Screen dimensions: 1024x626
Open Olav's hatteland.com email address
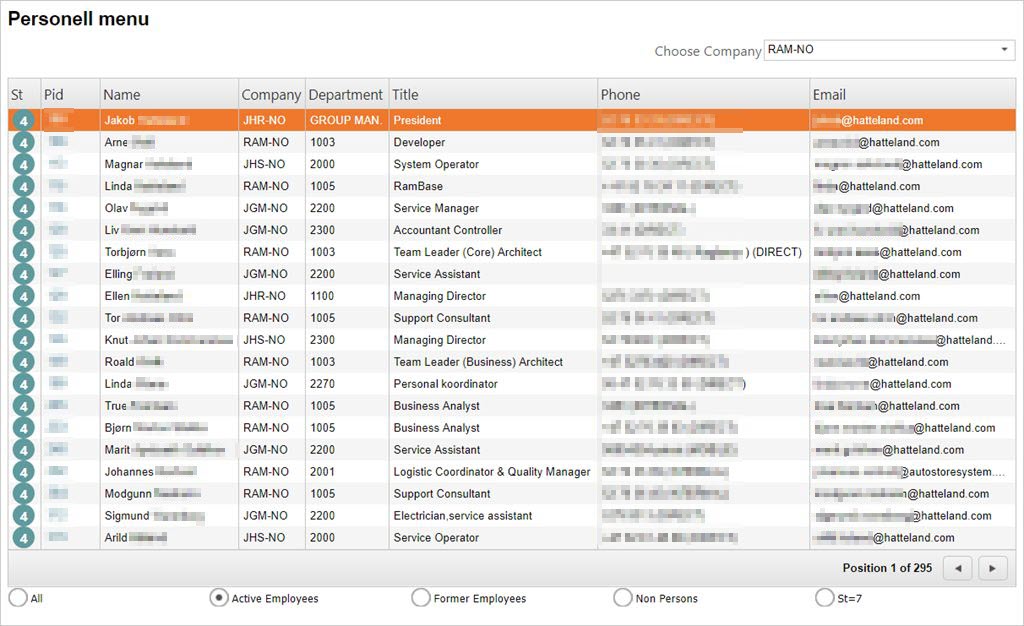click(x=883, y=209)
